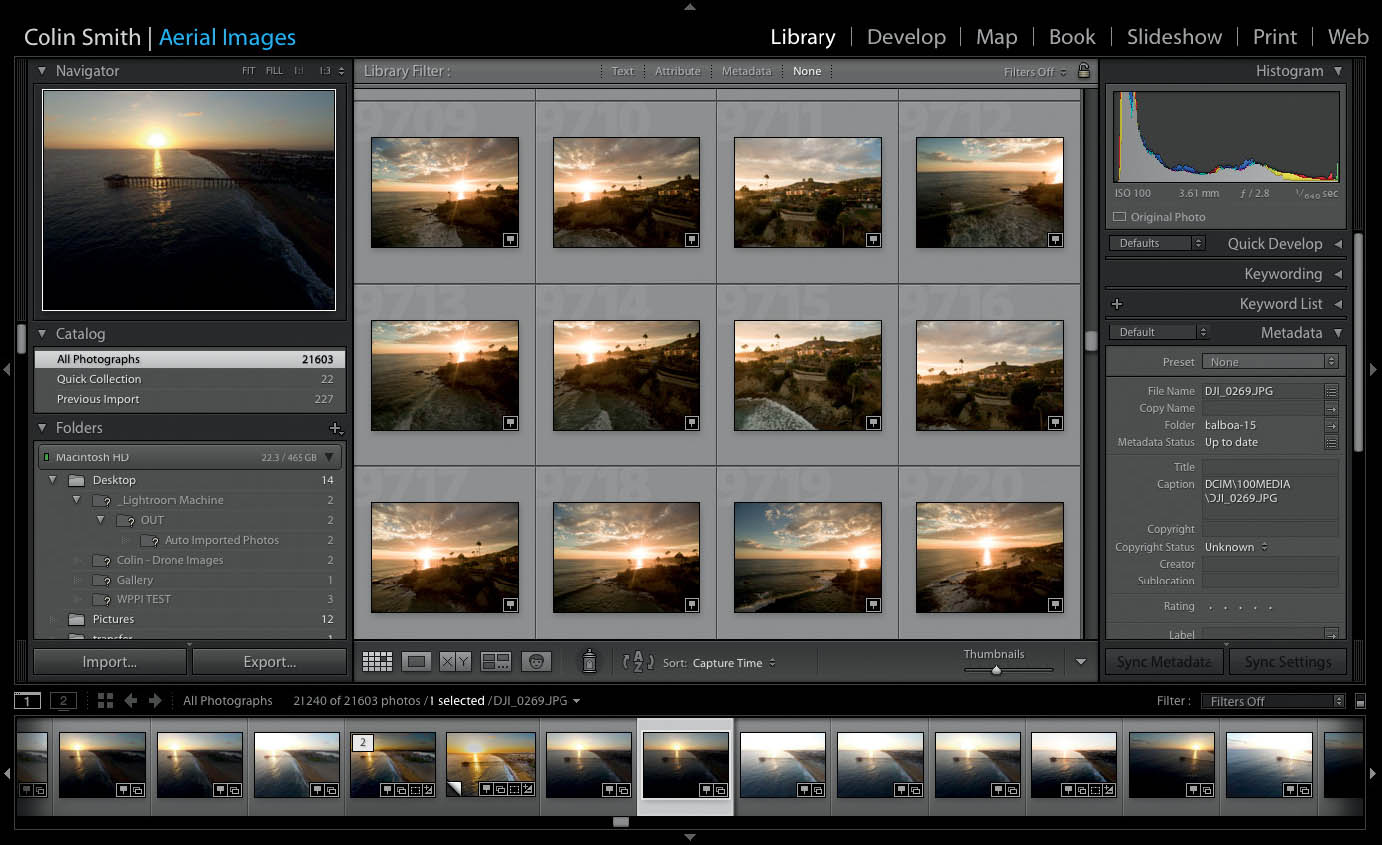This screenshot has width=1382, height=845.
Task: Click the main window display button 1
Action: (28, 700)
